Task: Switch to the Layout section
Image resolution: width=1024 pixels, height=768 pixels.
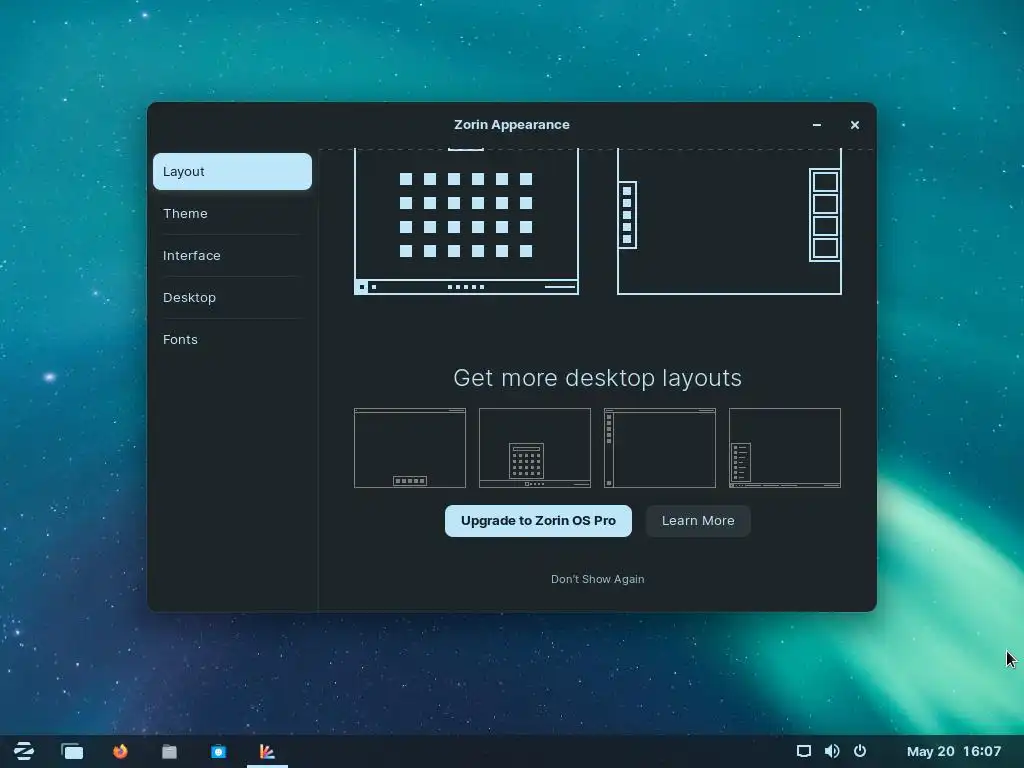Action: point(232,172)
